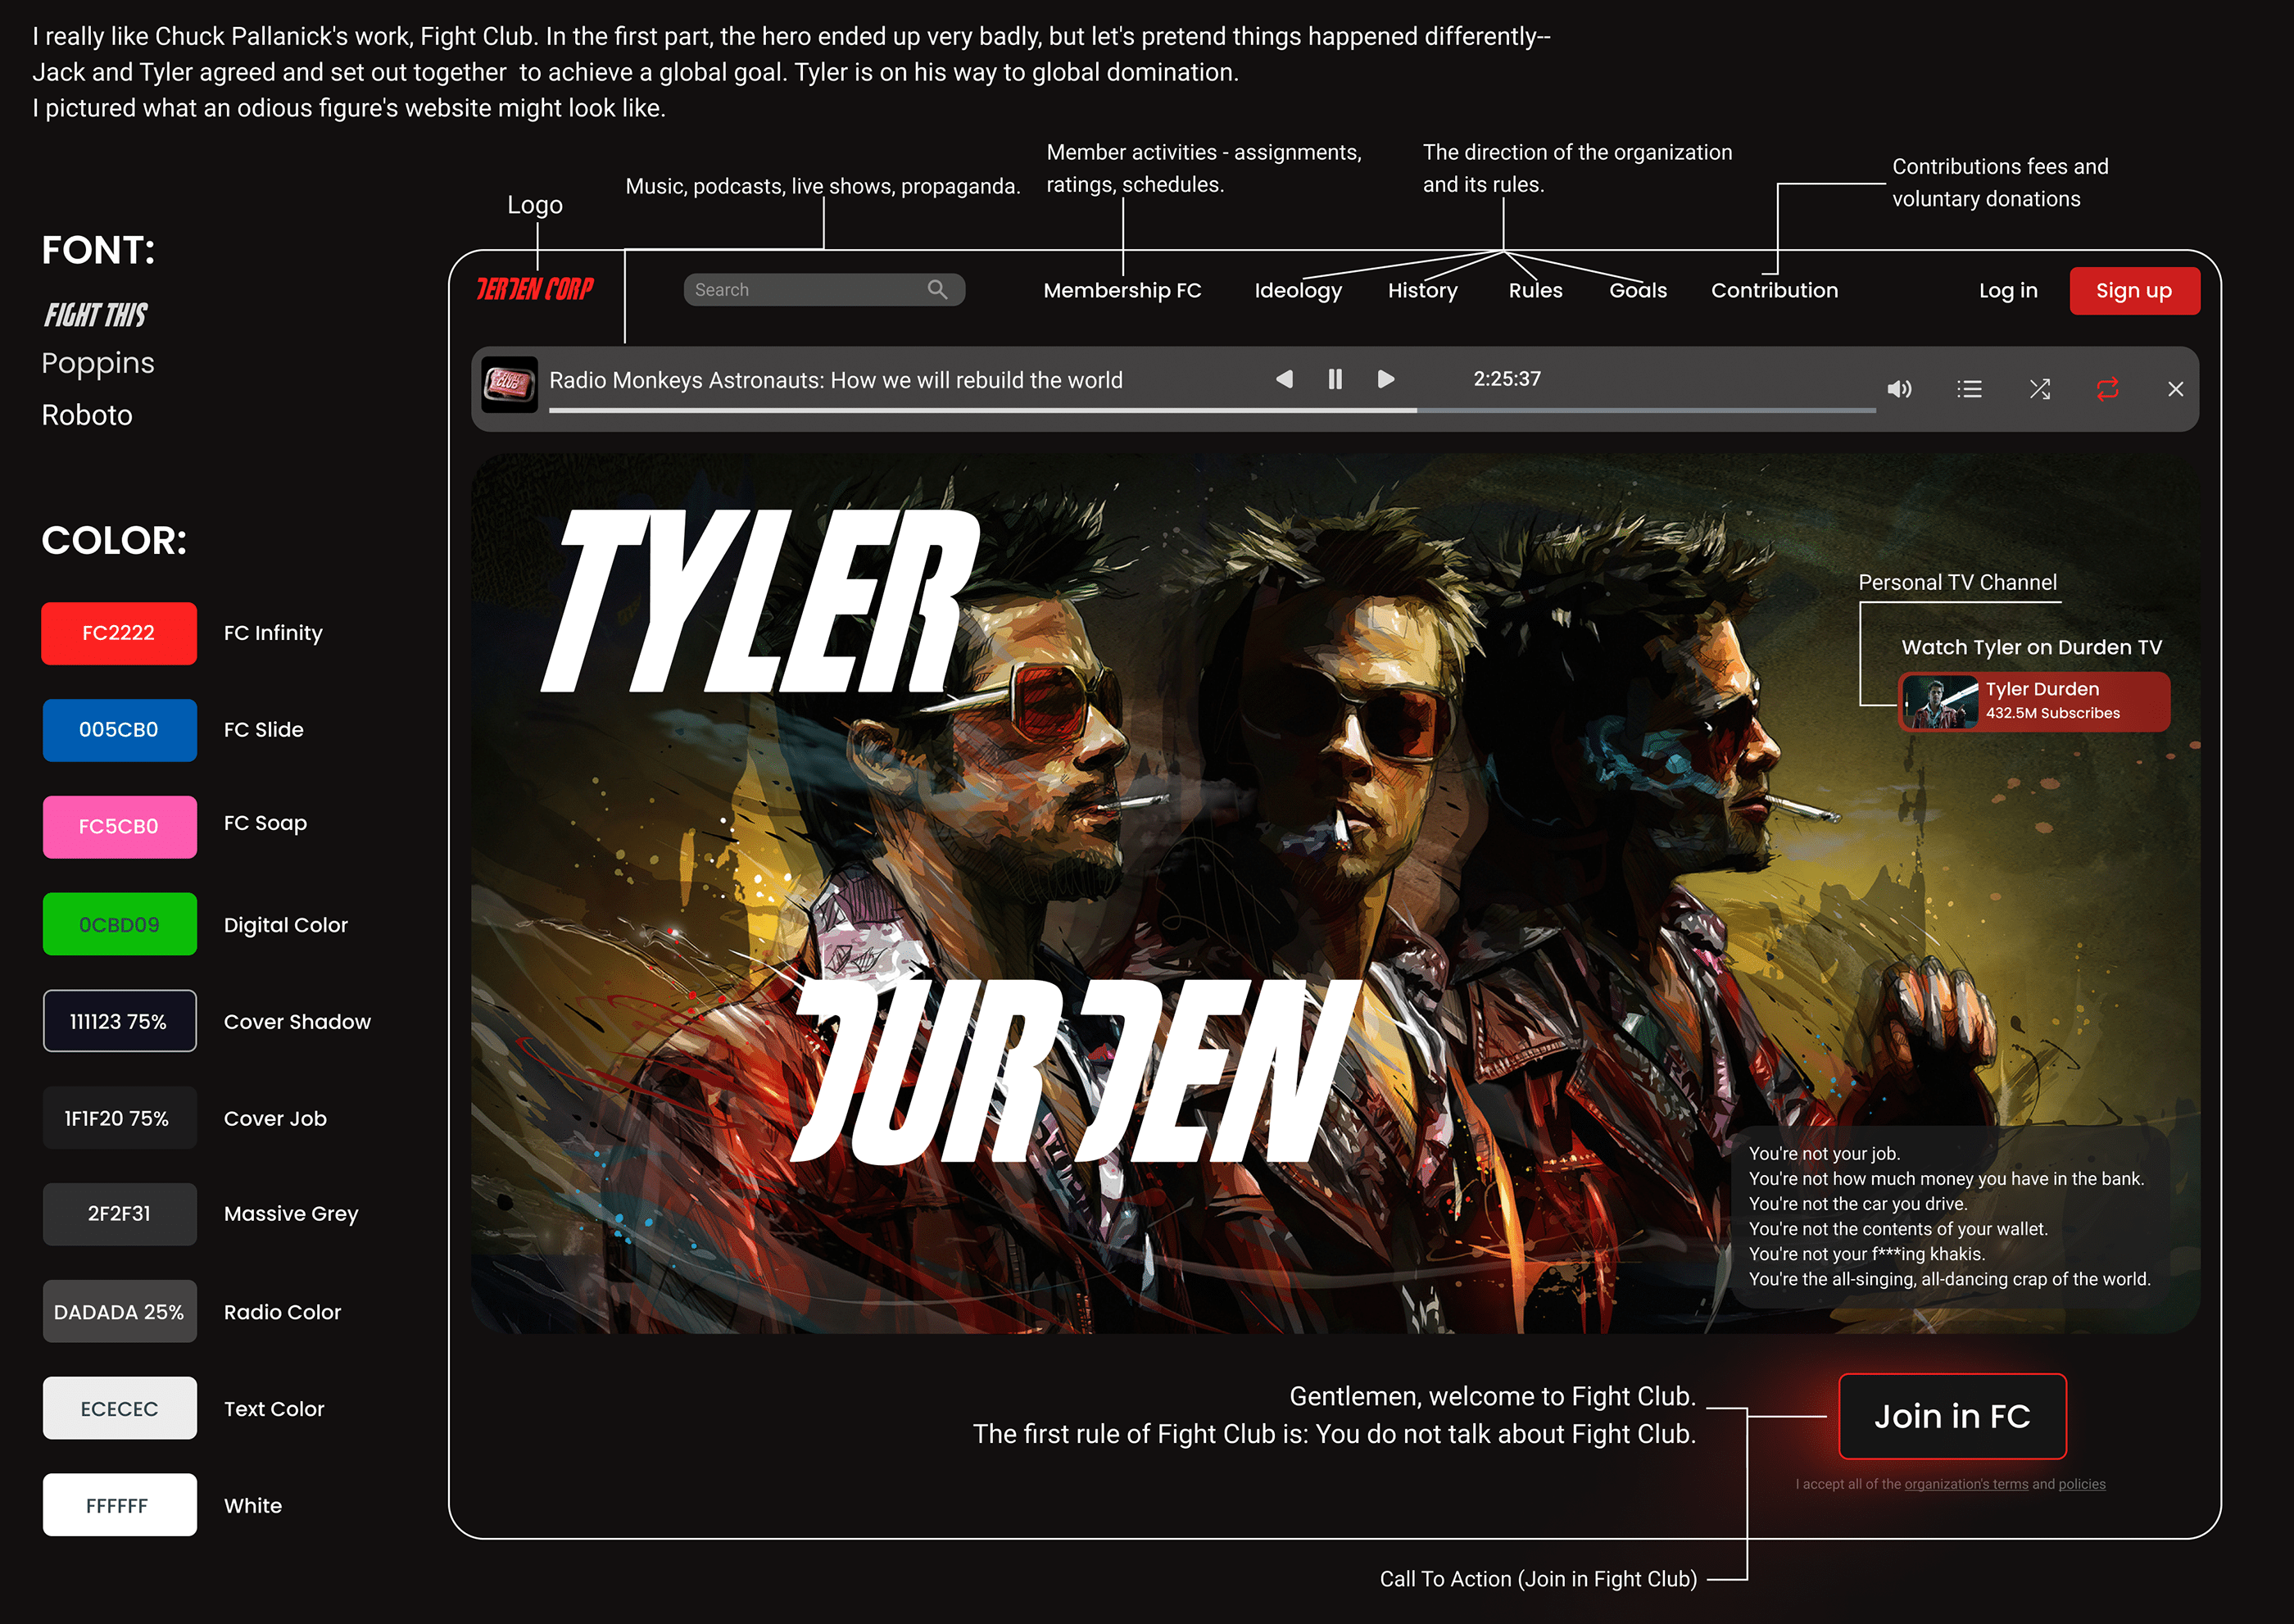Skip to next radio track

pos(1385,379)
